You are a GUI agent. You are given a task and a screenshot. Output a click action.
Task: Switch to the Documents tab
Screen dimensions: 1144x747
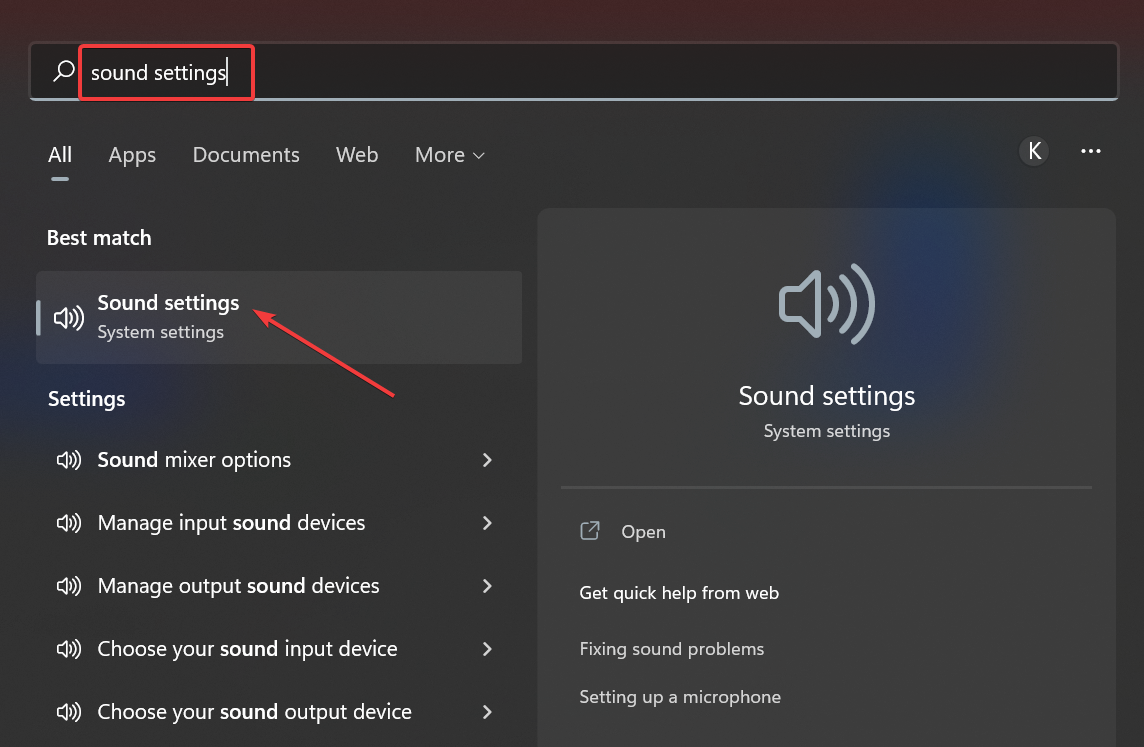246,155
